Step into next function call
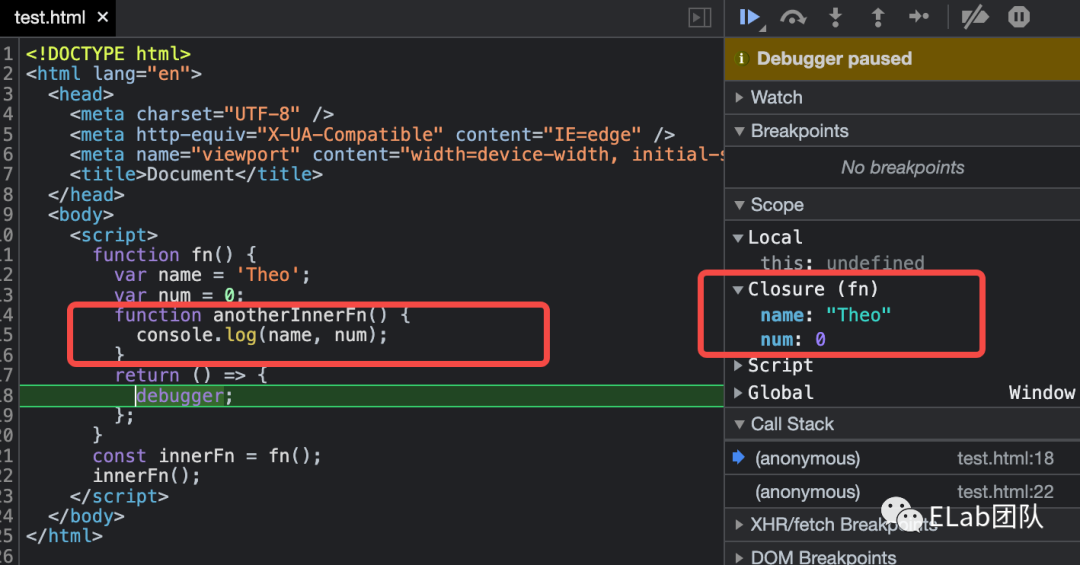This screenshot has width=1080, height=565. click(x=835, y=17)
